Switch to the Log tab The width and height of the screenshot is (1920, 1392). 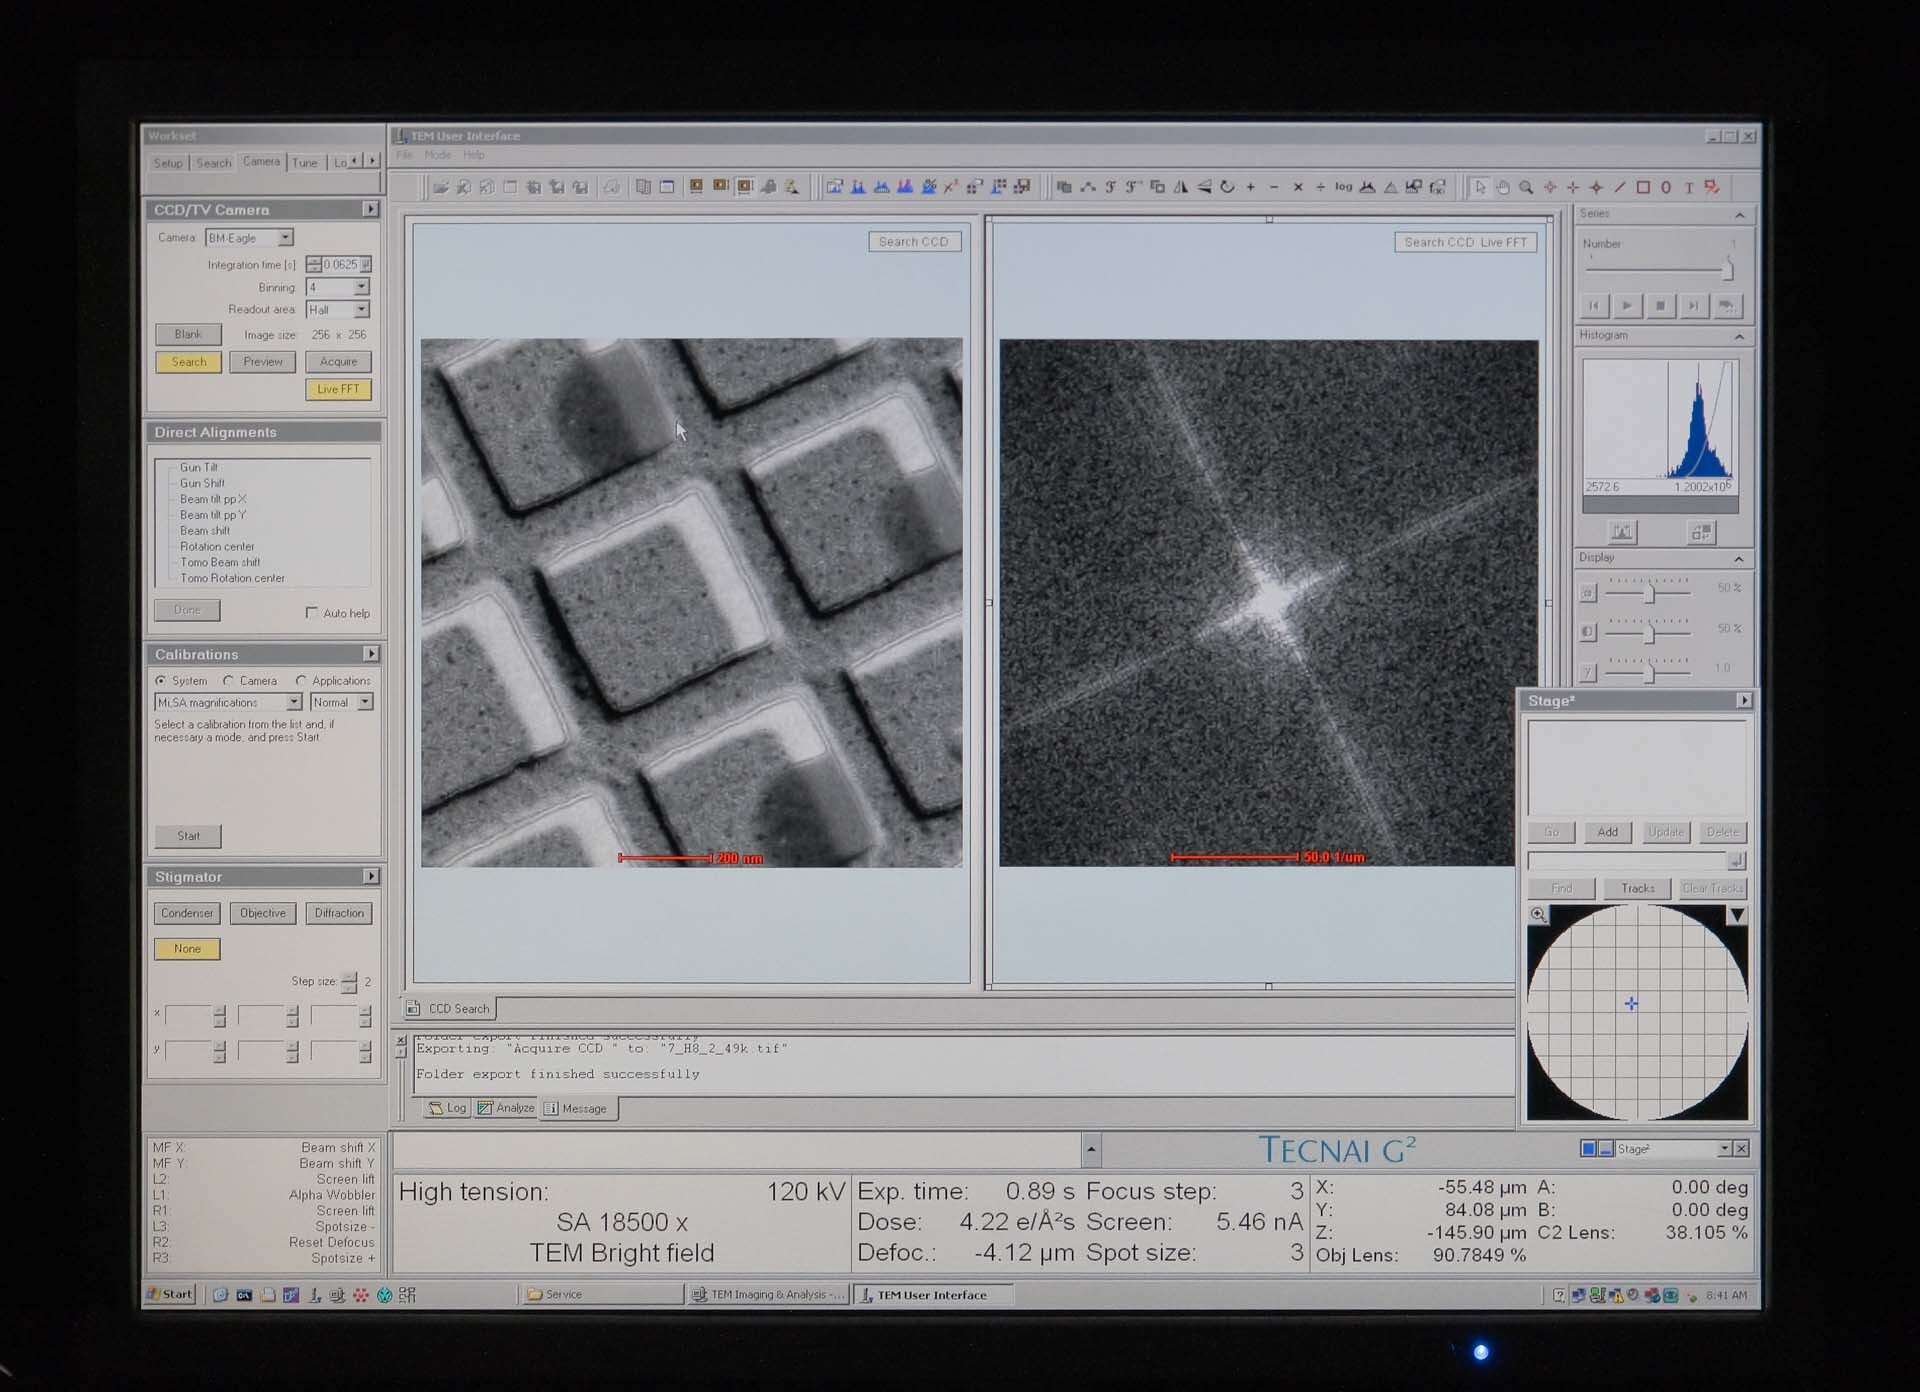click(x=448, y=1108)
